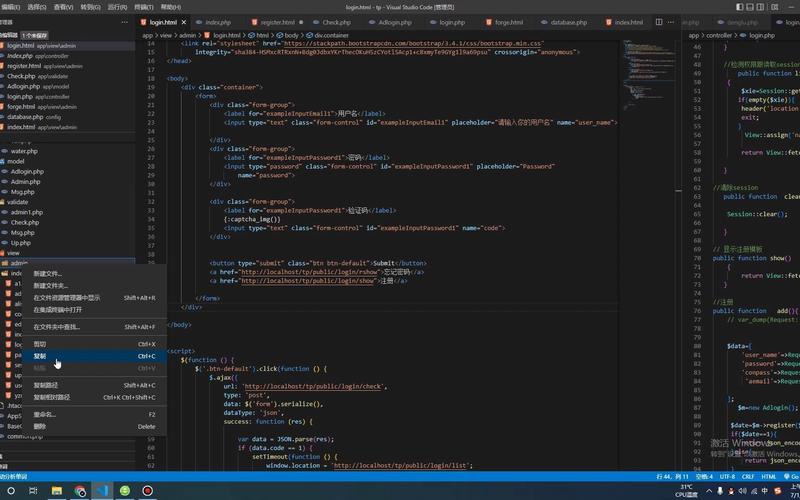The image size is (800, 500).
Task: Toggle the bottom panel layout icon
Action: pyautogui.click(x=750, y=7)
